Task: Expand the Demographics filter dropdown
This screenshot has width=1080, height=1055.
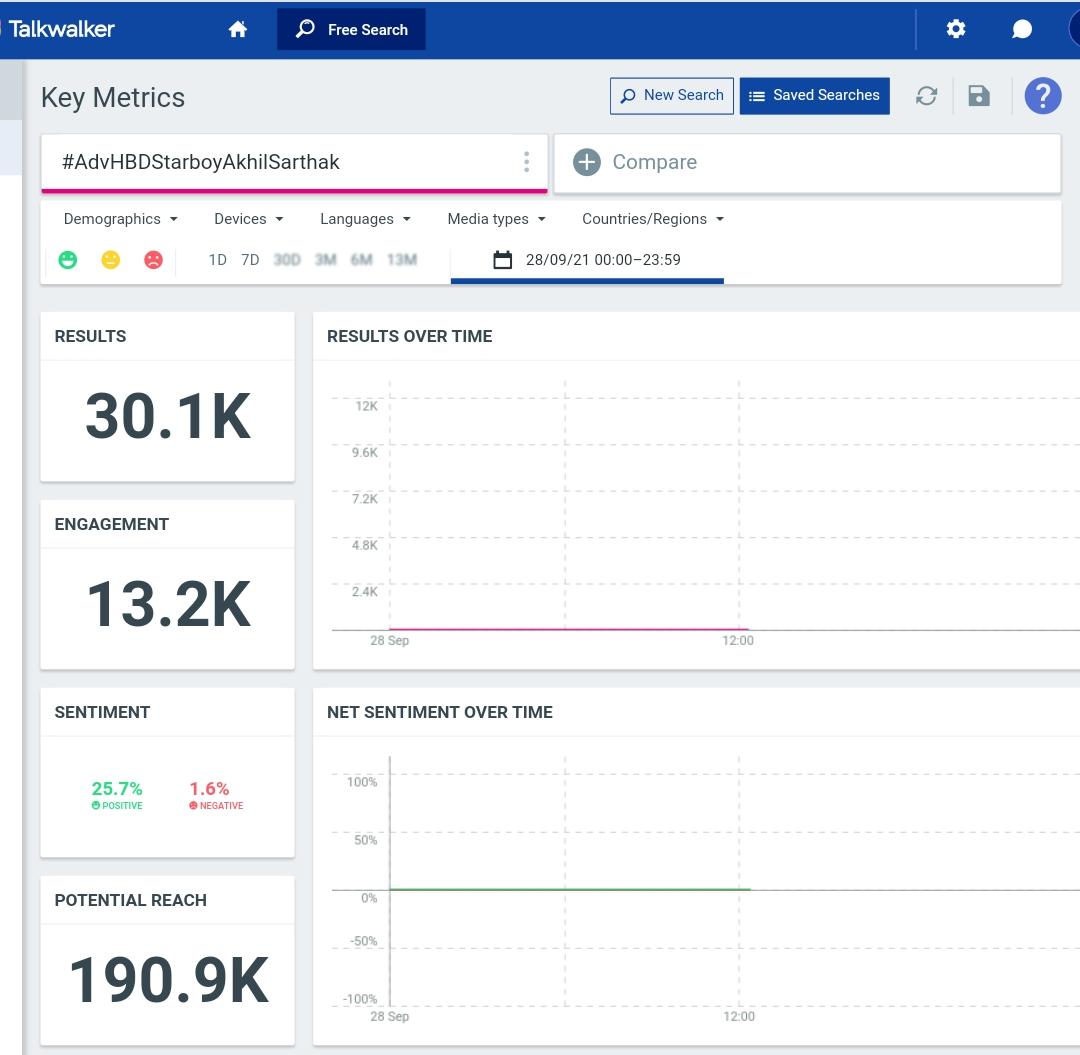Action: (121, 219)
